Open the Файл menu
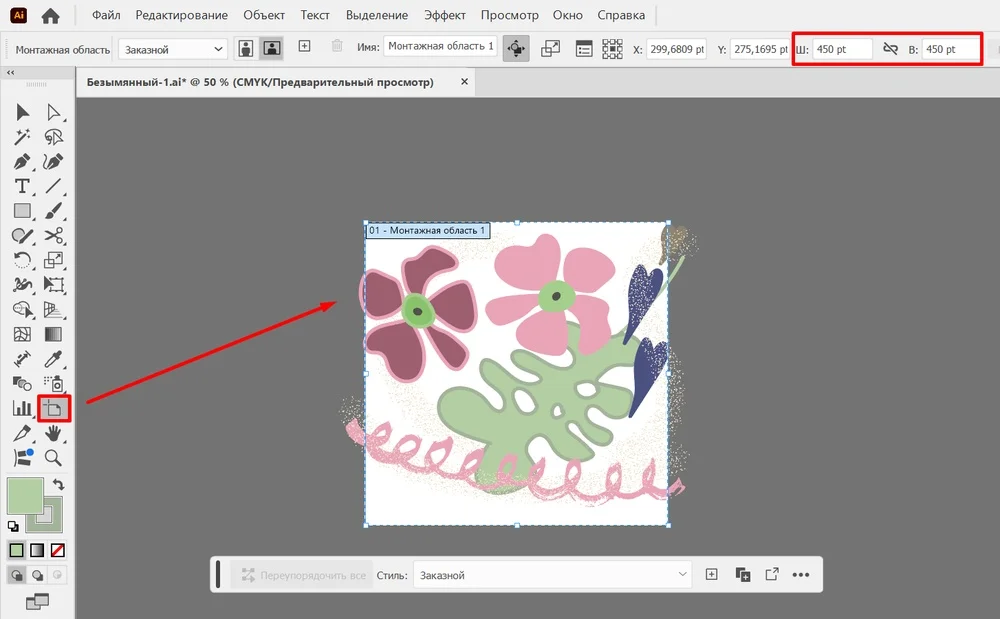Image resolution: width=1000 pixels, height=619 pixels. tap(107, 16)
